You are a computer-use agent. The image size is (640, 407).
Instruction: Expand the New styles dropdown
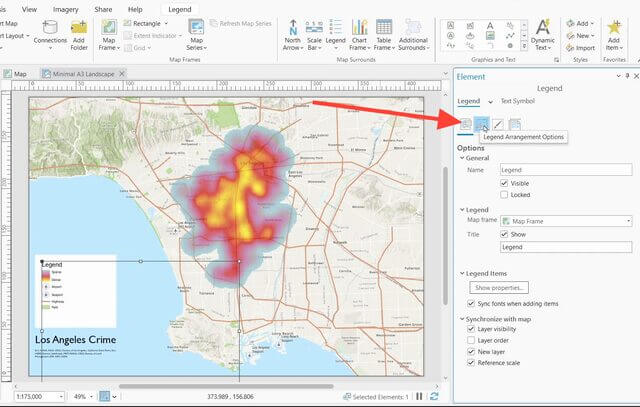593,36
